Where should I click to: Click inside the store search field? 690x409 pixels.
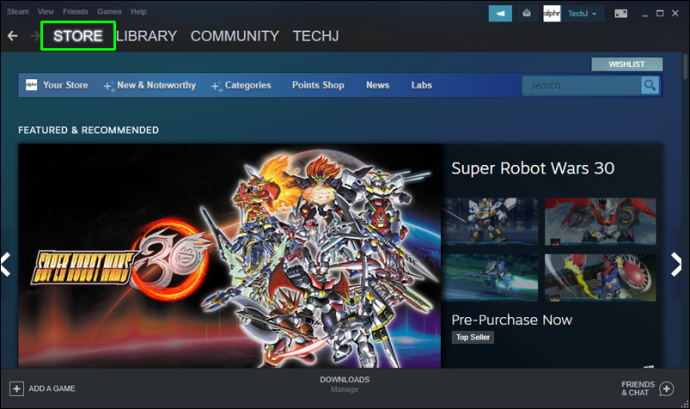(582, 85)
